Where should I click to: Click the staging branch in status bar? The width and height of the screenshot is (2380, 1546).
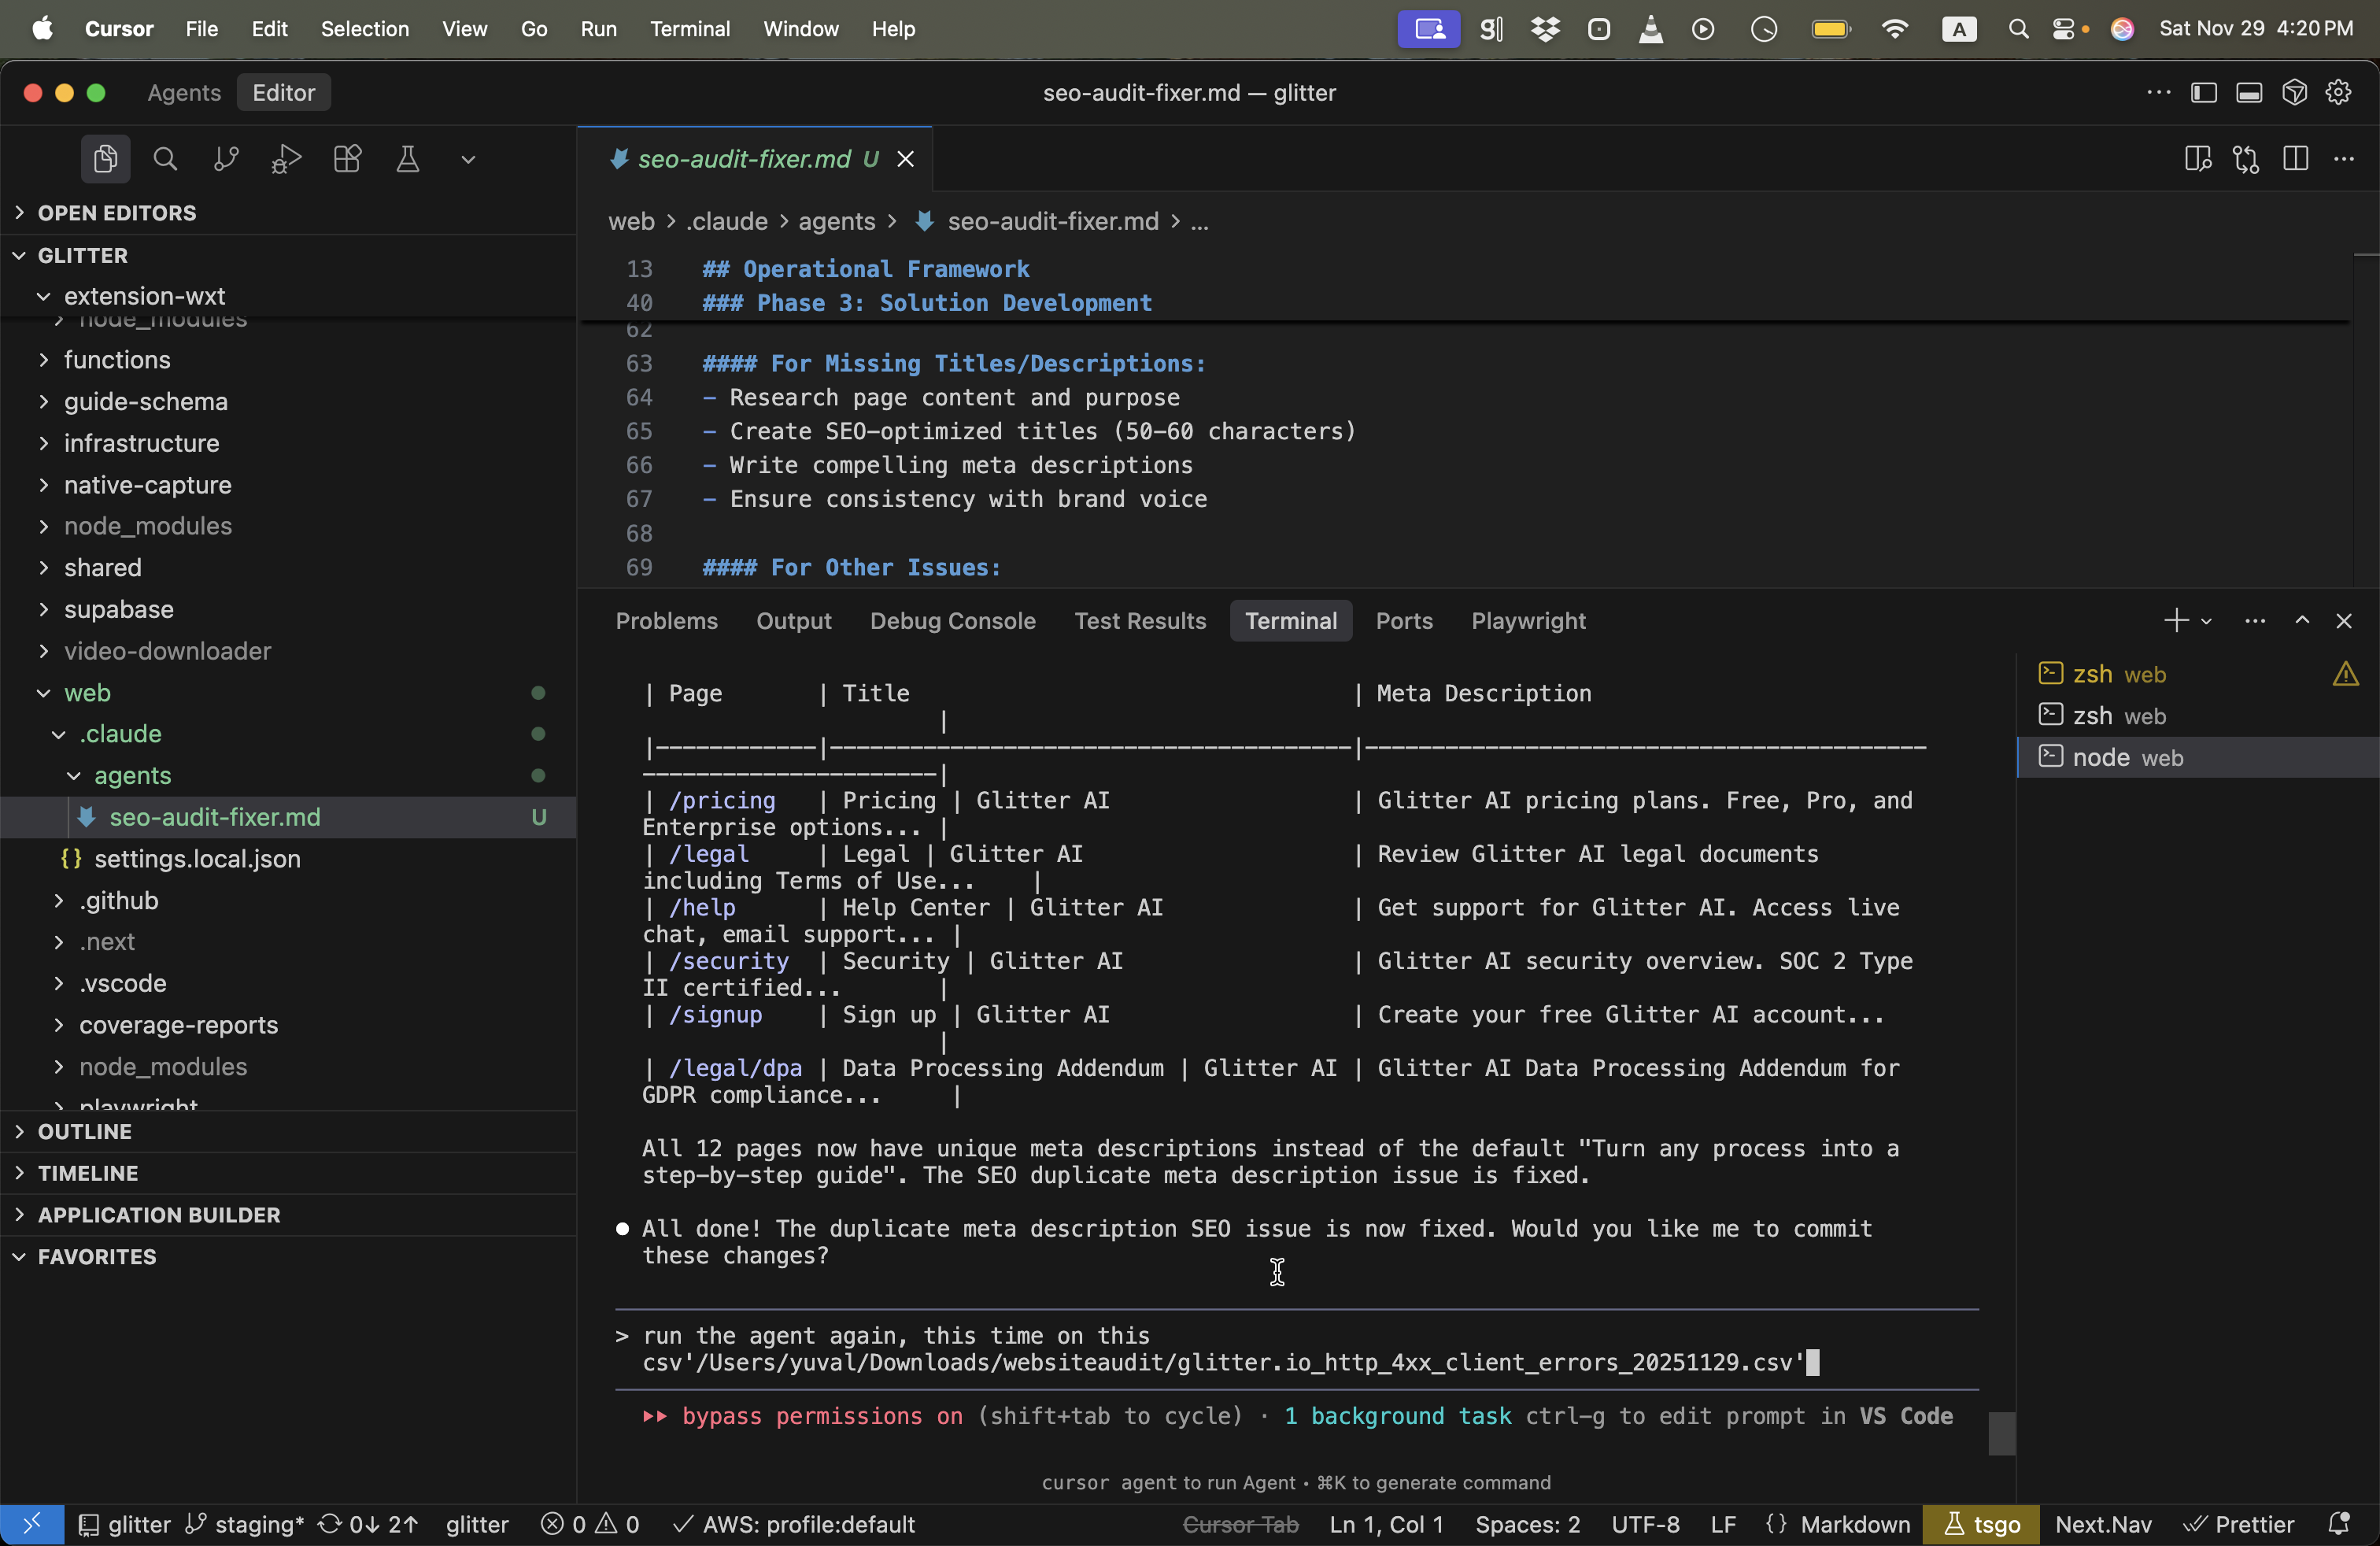[x=258, y=1524]
